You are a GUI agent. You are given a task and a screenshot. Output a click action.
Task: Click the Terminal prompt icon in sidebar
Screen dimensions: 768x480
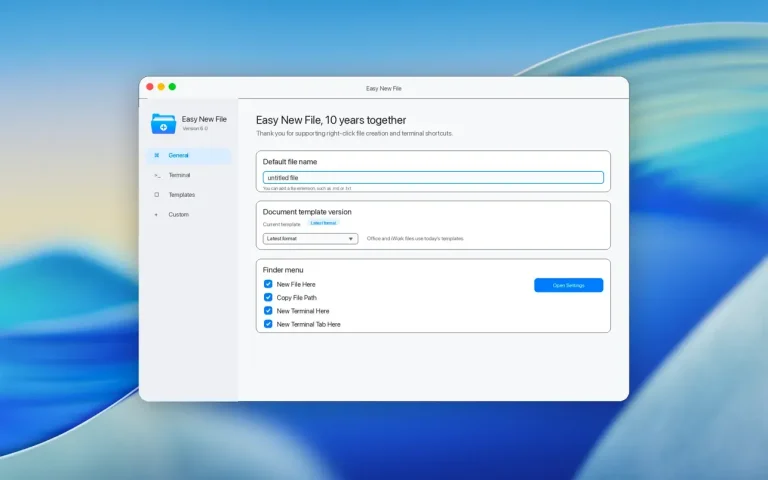click(157, 175)
